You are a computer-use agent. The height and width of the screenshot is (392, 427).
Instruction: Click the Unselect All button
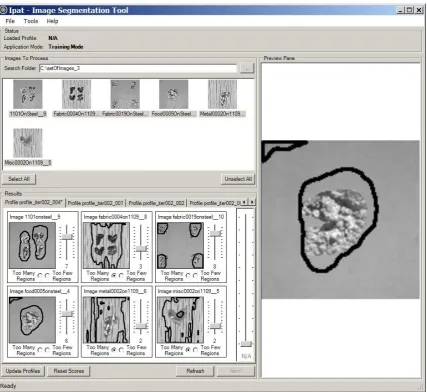pyautogui.click(x=238, y=179)
